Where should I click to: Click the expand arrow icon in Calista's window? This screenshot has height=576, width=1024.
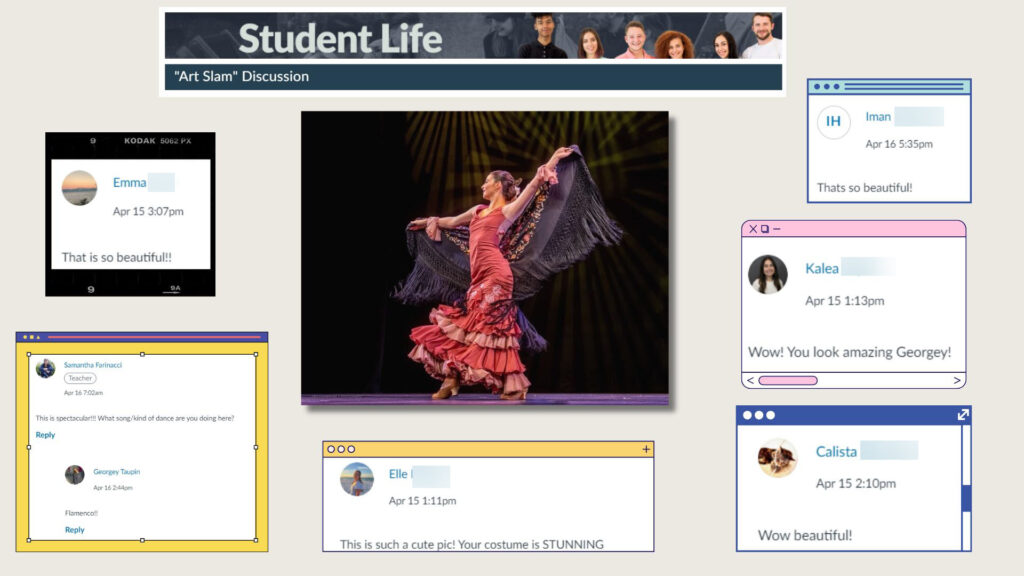962,415
